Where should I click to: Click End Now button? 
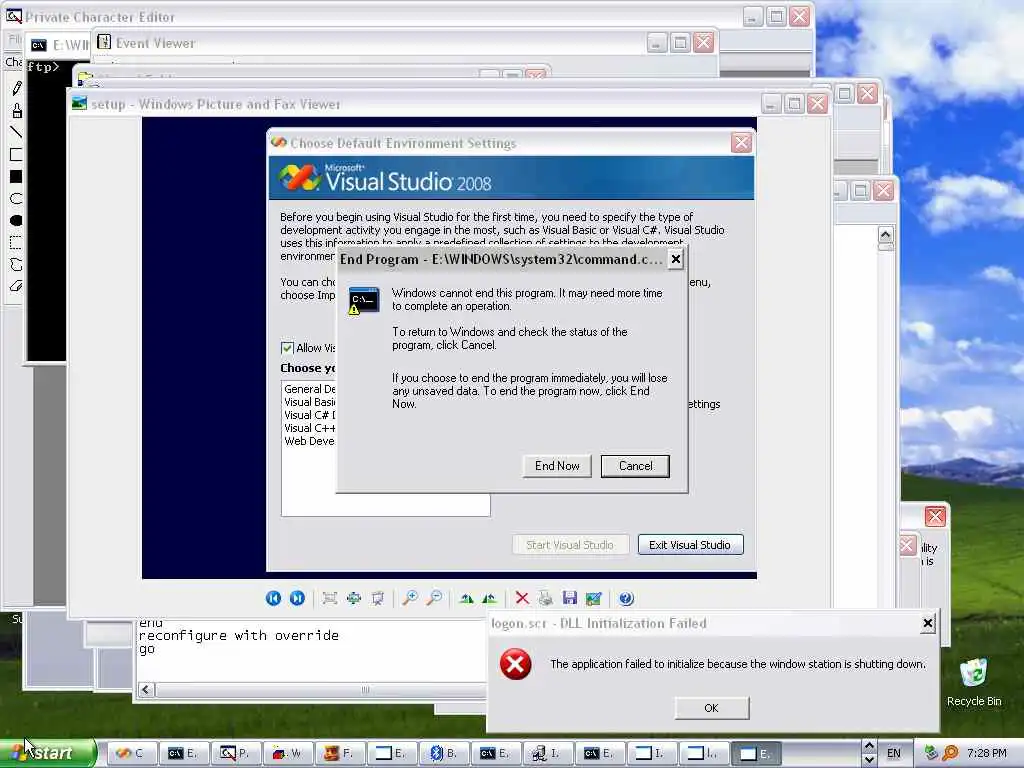[x=557, y=466]
